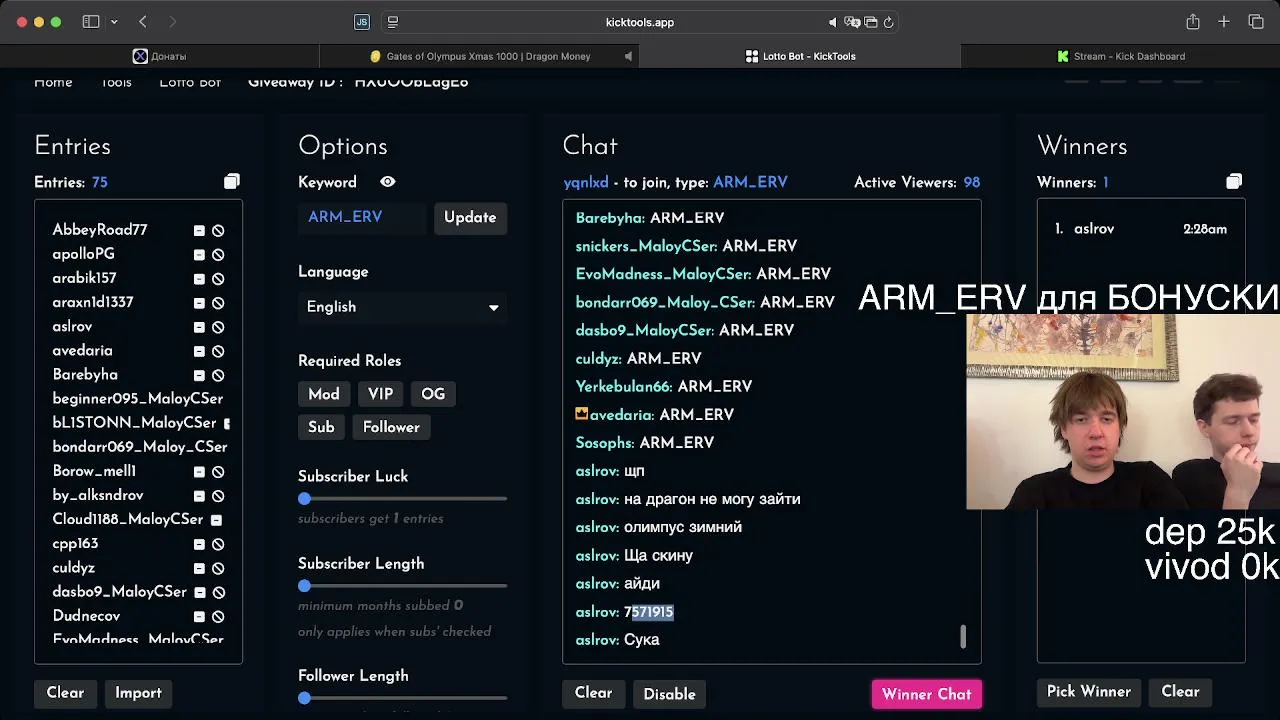Click the minus icon beside Barebyha
1280x720 pixels.
pos(199,375)
